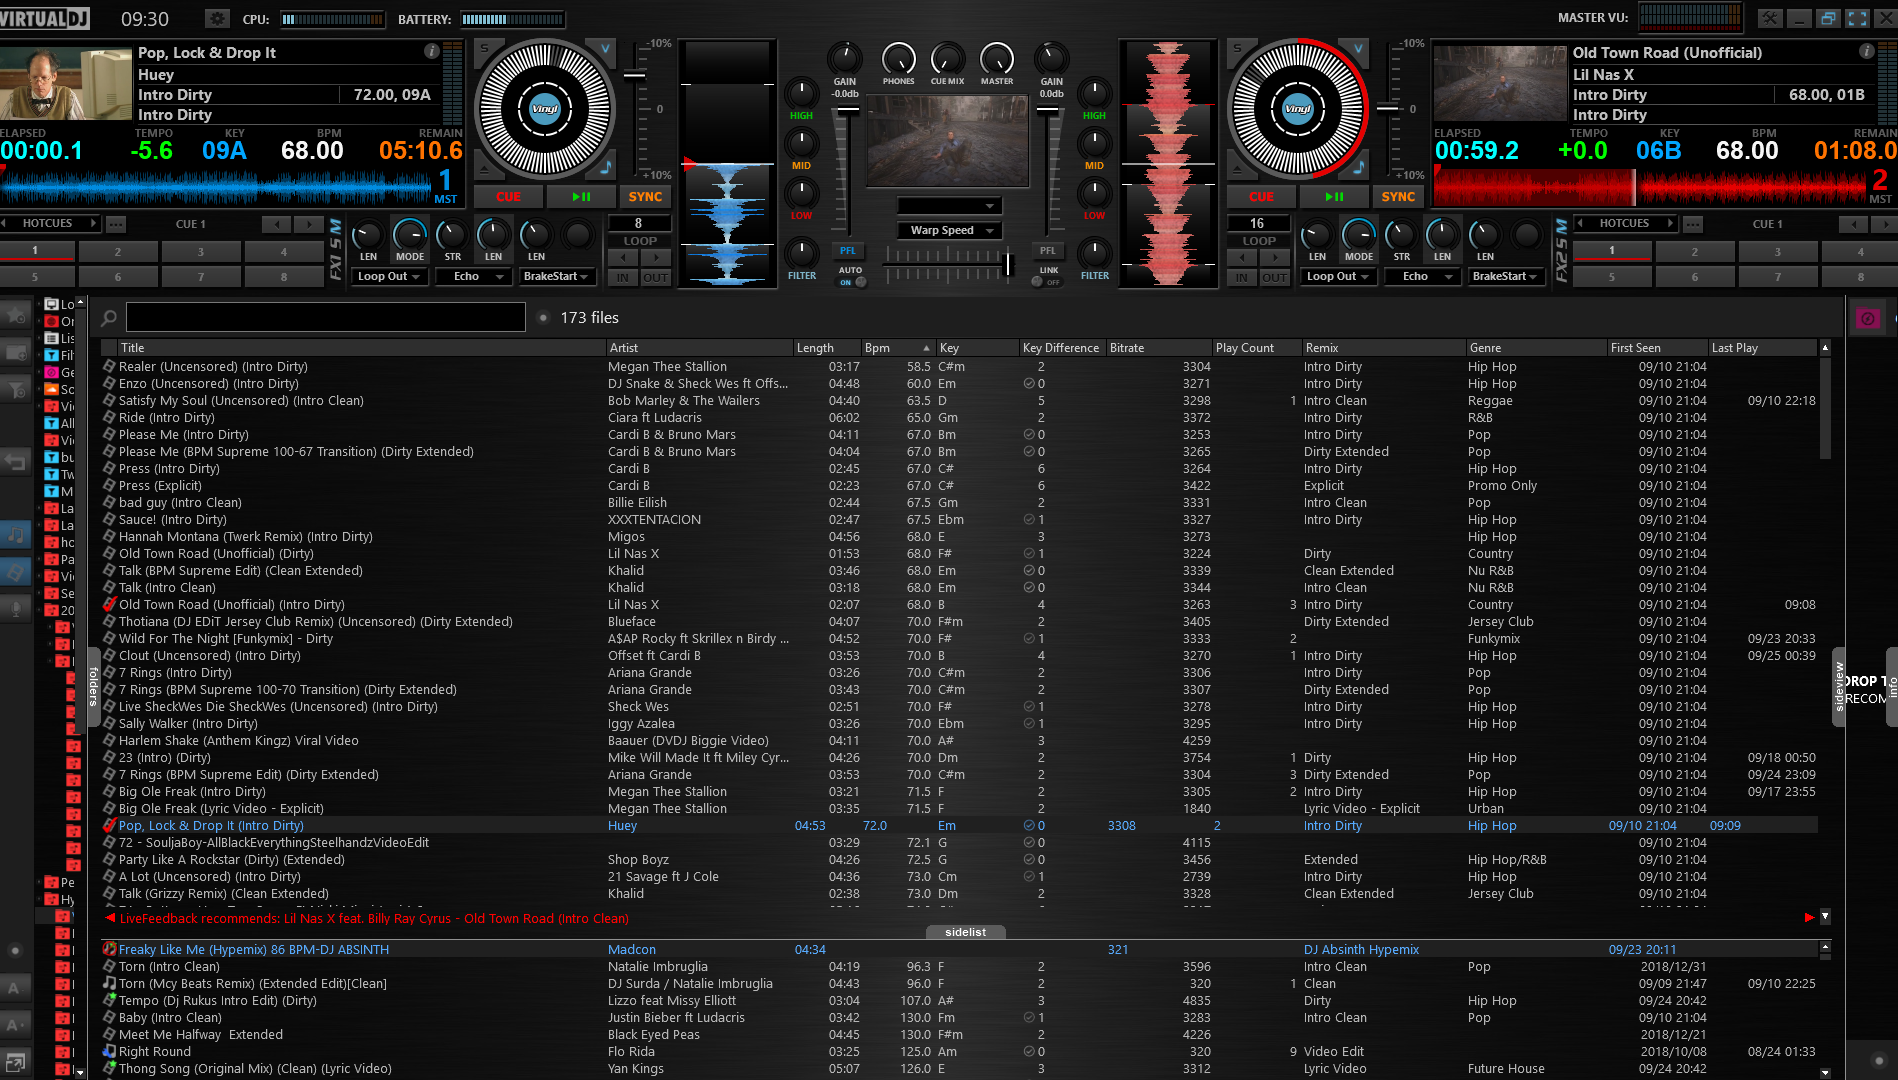Open settings via the gear icon

[216, 18]
